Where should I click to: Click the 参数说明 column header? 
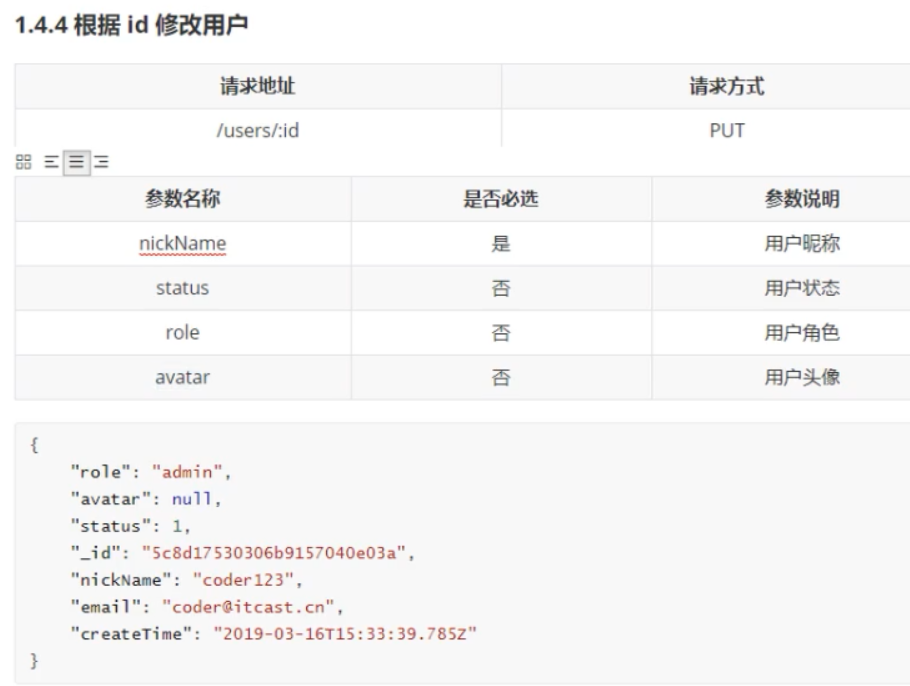coord(802,199)
